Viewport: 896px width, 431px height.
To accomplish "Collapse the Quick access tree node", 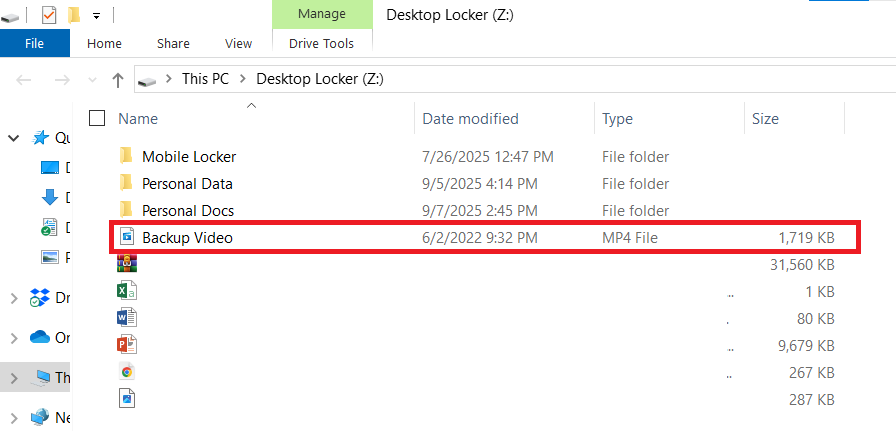I will point(14,138).
